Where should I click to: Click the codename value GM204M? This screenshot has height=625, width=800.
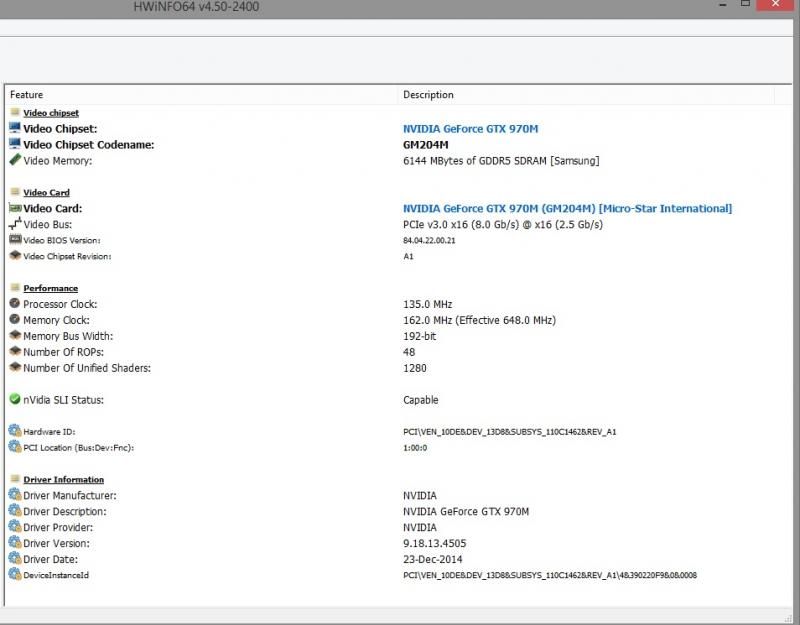coord(426,145)
